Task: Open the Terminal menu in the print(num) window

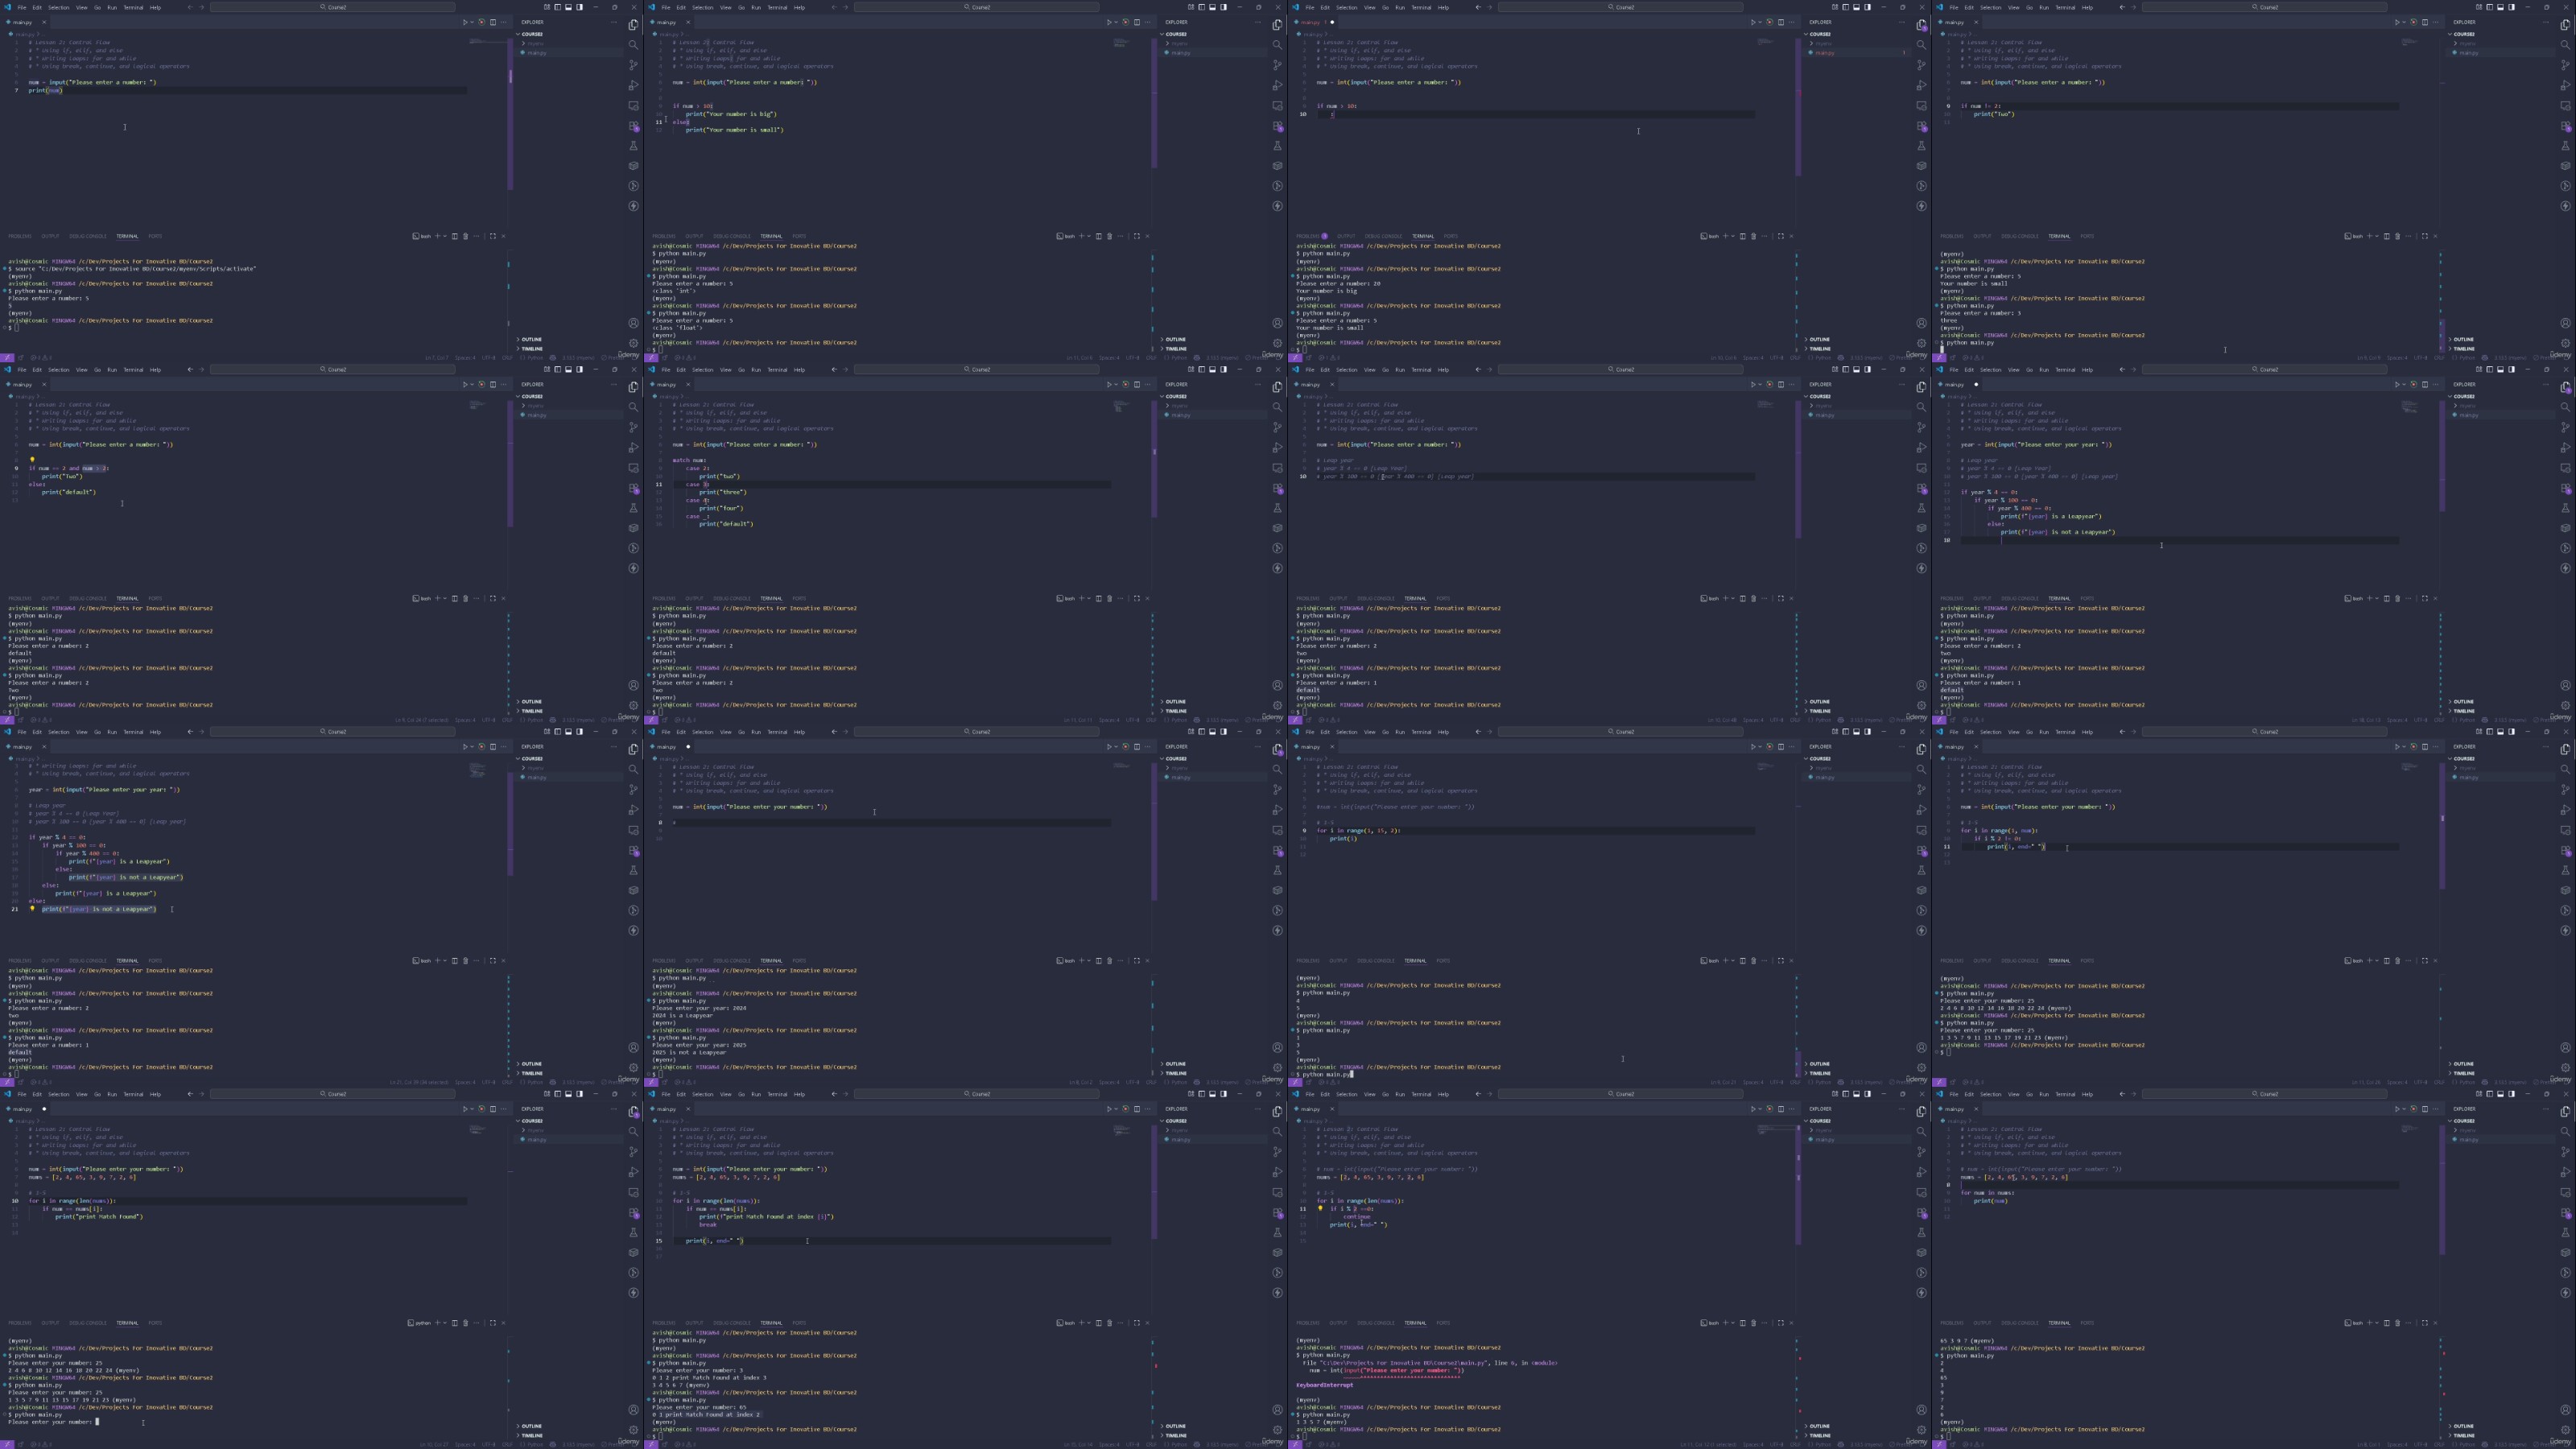Action: [x=133, y=7]
